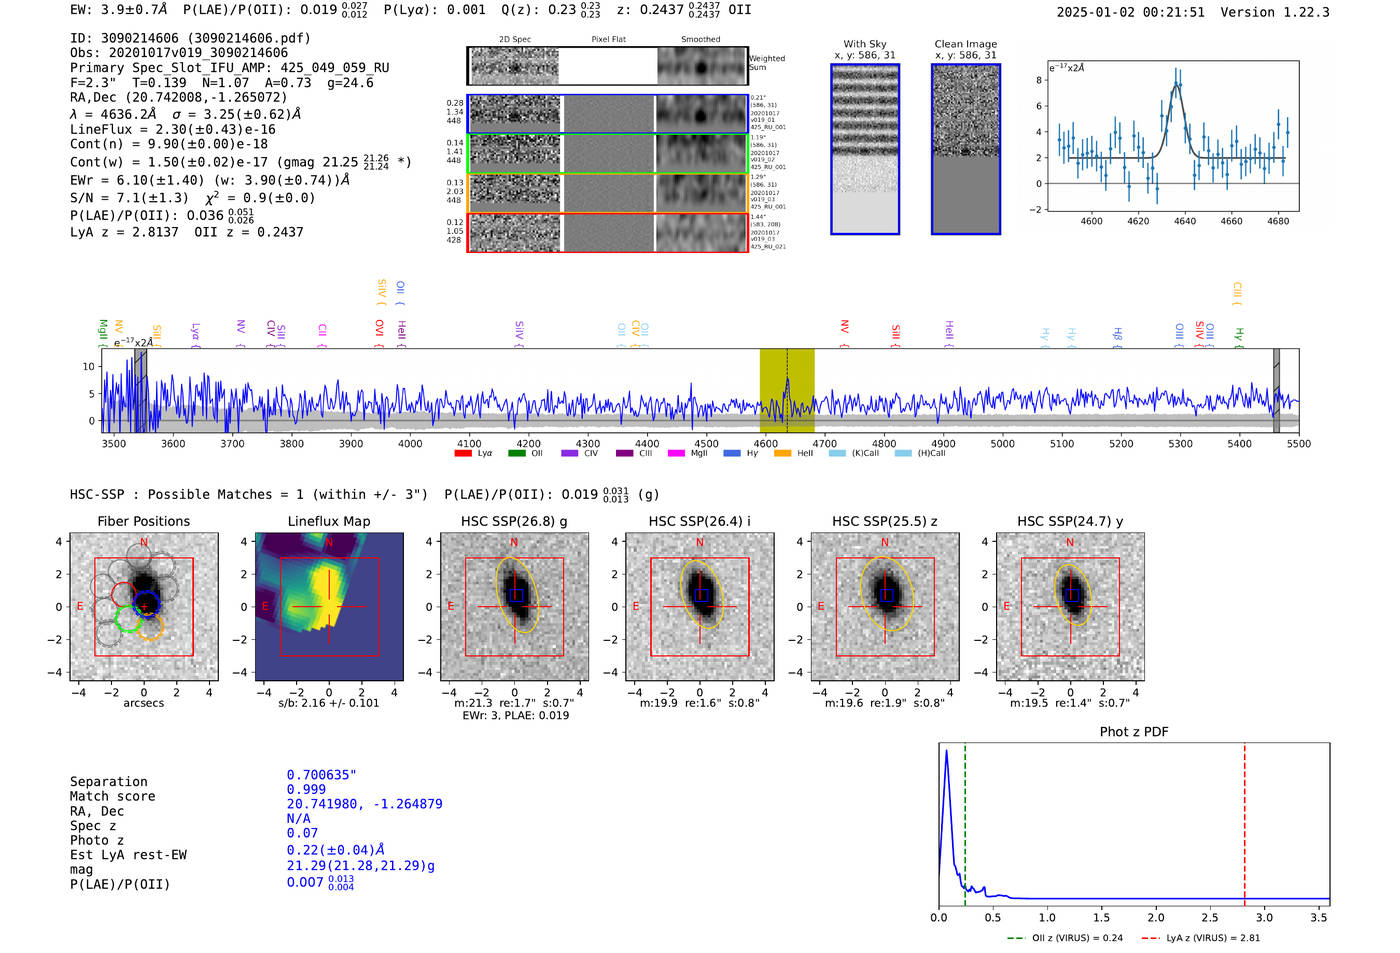Click the green-bordered fiber 2D spectrum row
Viewport: 1400px width, 953px height.
[607, 153]
